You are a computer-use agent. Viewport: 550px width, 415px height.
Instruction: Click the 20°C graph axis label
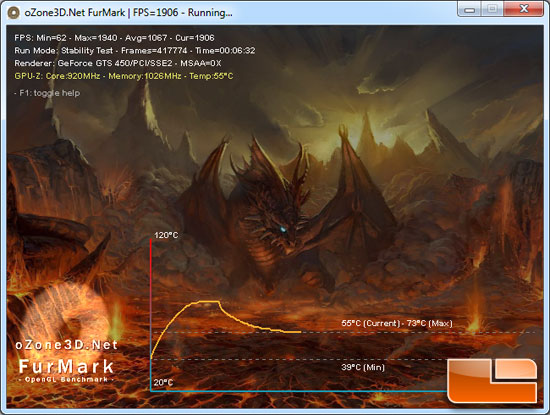tap(163, 382)
